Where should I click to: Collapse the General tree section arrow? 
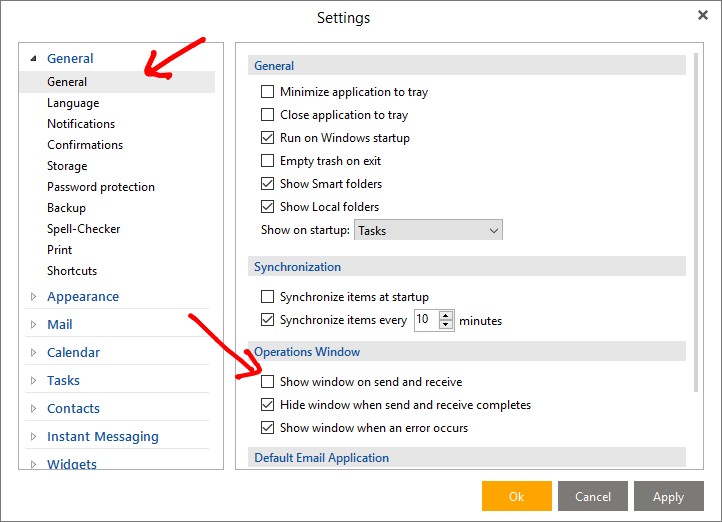coord(32,59)
